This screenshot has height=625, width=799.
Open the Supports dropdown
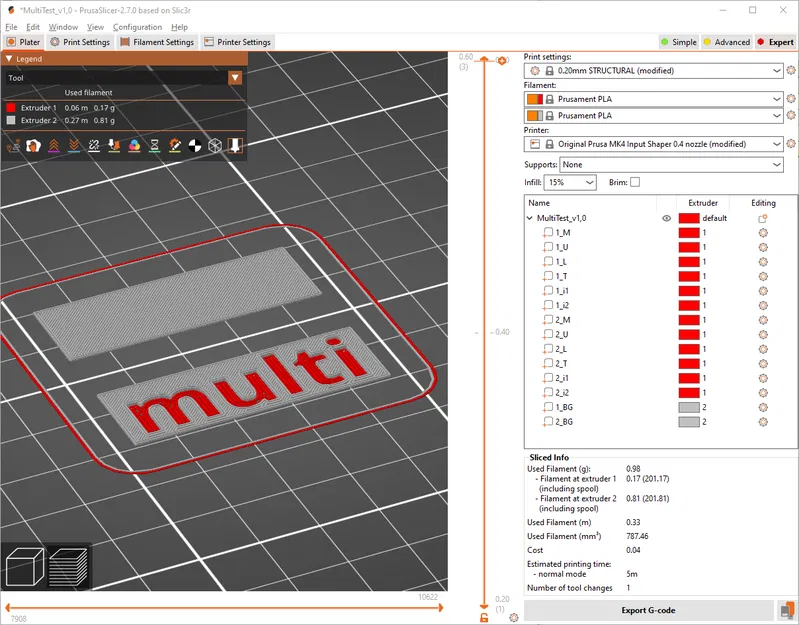[x=671, y=165]
